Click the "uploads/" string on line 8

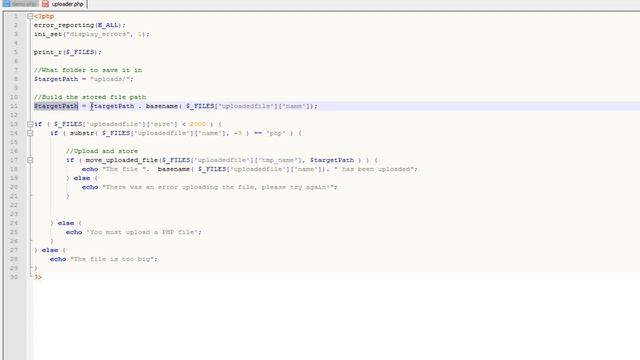[x=110, y=79]
